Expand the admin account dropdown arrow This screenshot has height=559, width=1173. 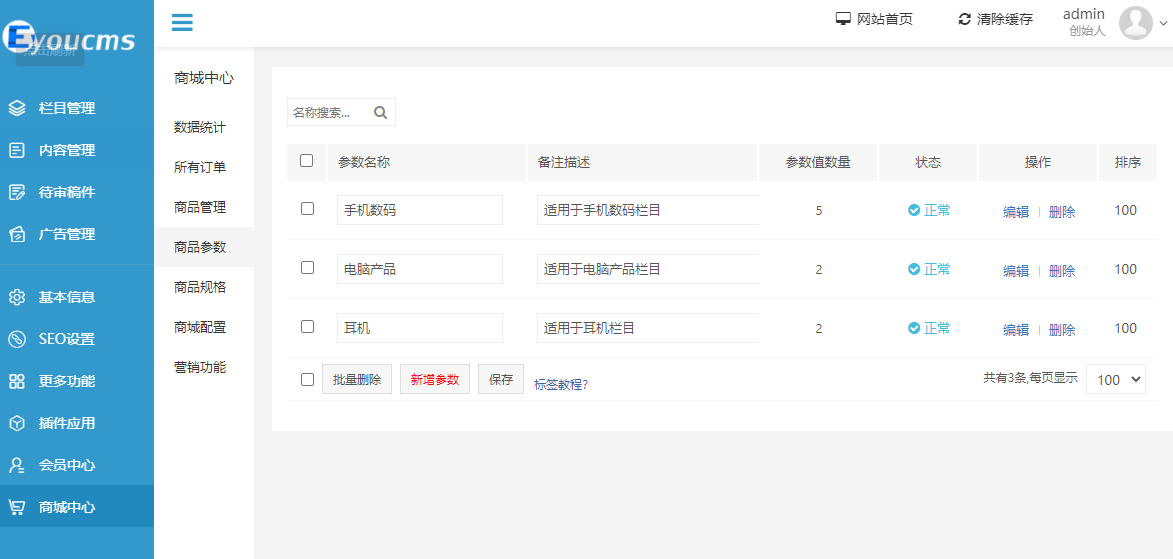(x=1162, y=24)
